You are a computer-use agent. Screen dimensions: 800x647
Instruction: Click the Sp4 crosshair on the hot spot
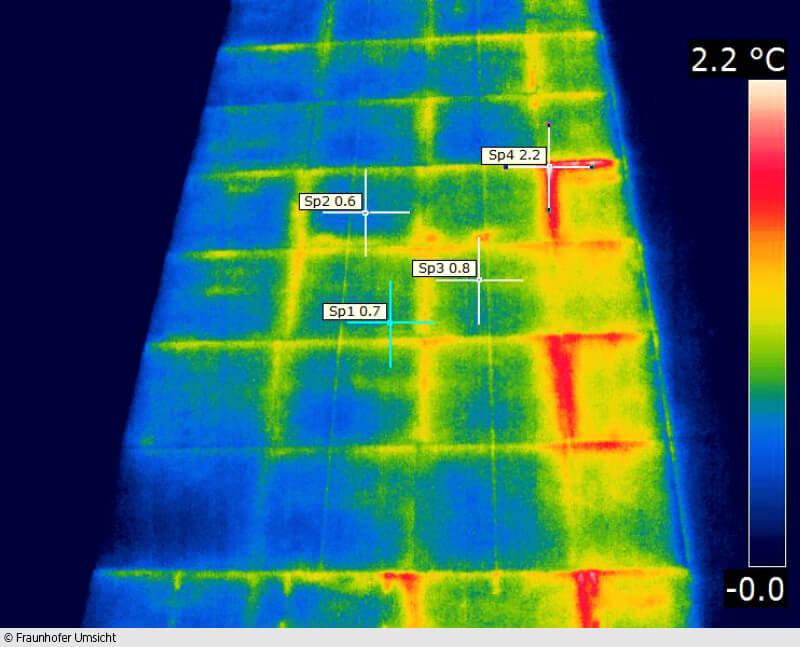[549, 166]
